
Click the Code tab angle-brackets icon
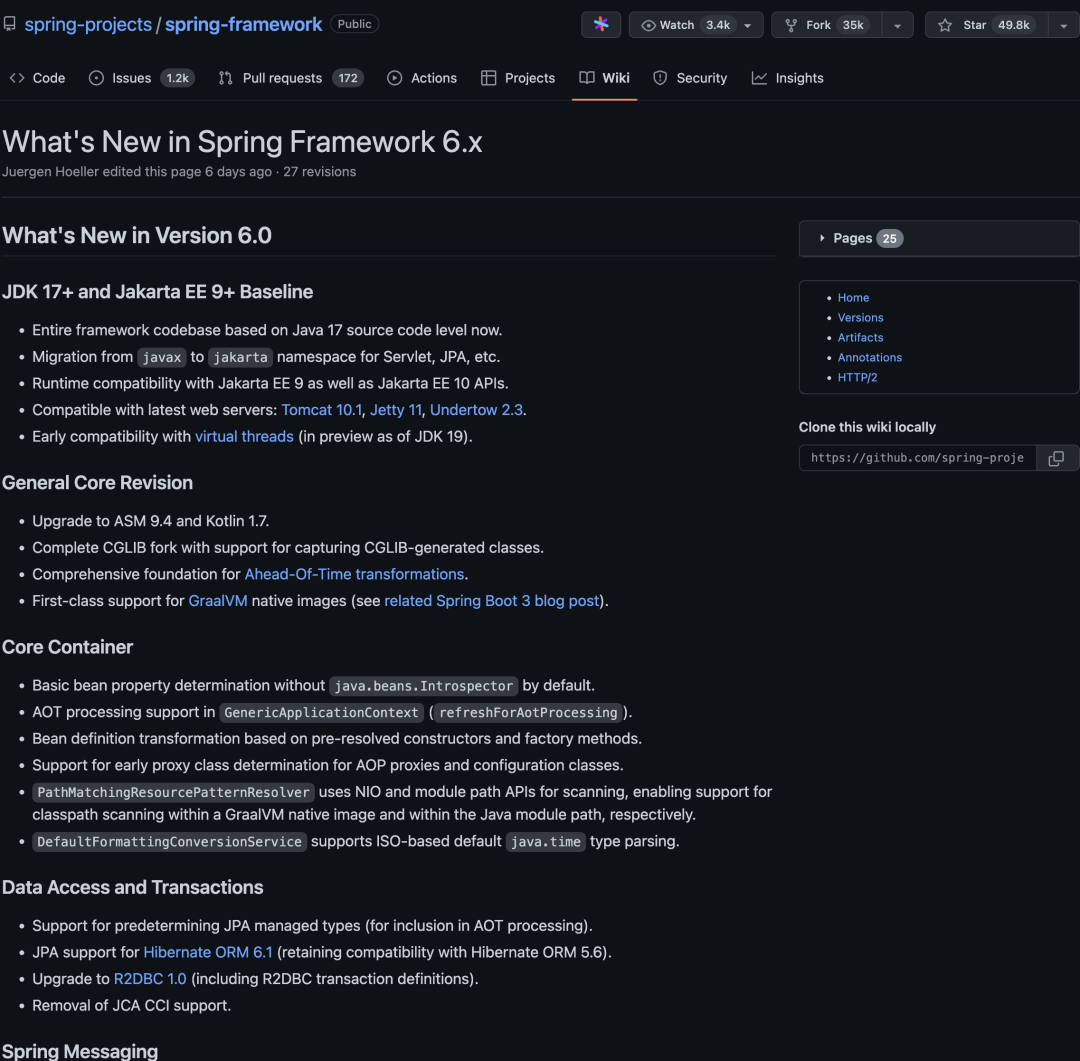point(17,78)
